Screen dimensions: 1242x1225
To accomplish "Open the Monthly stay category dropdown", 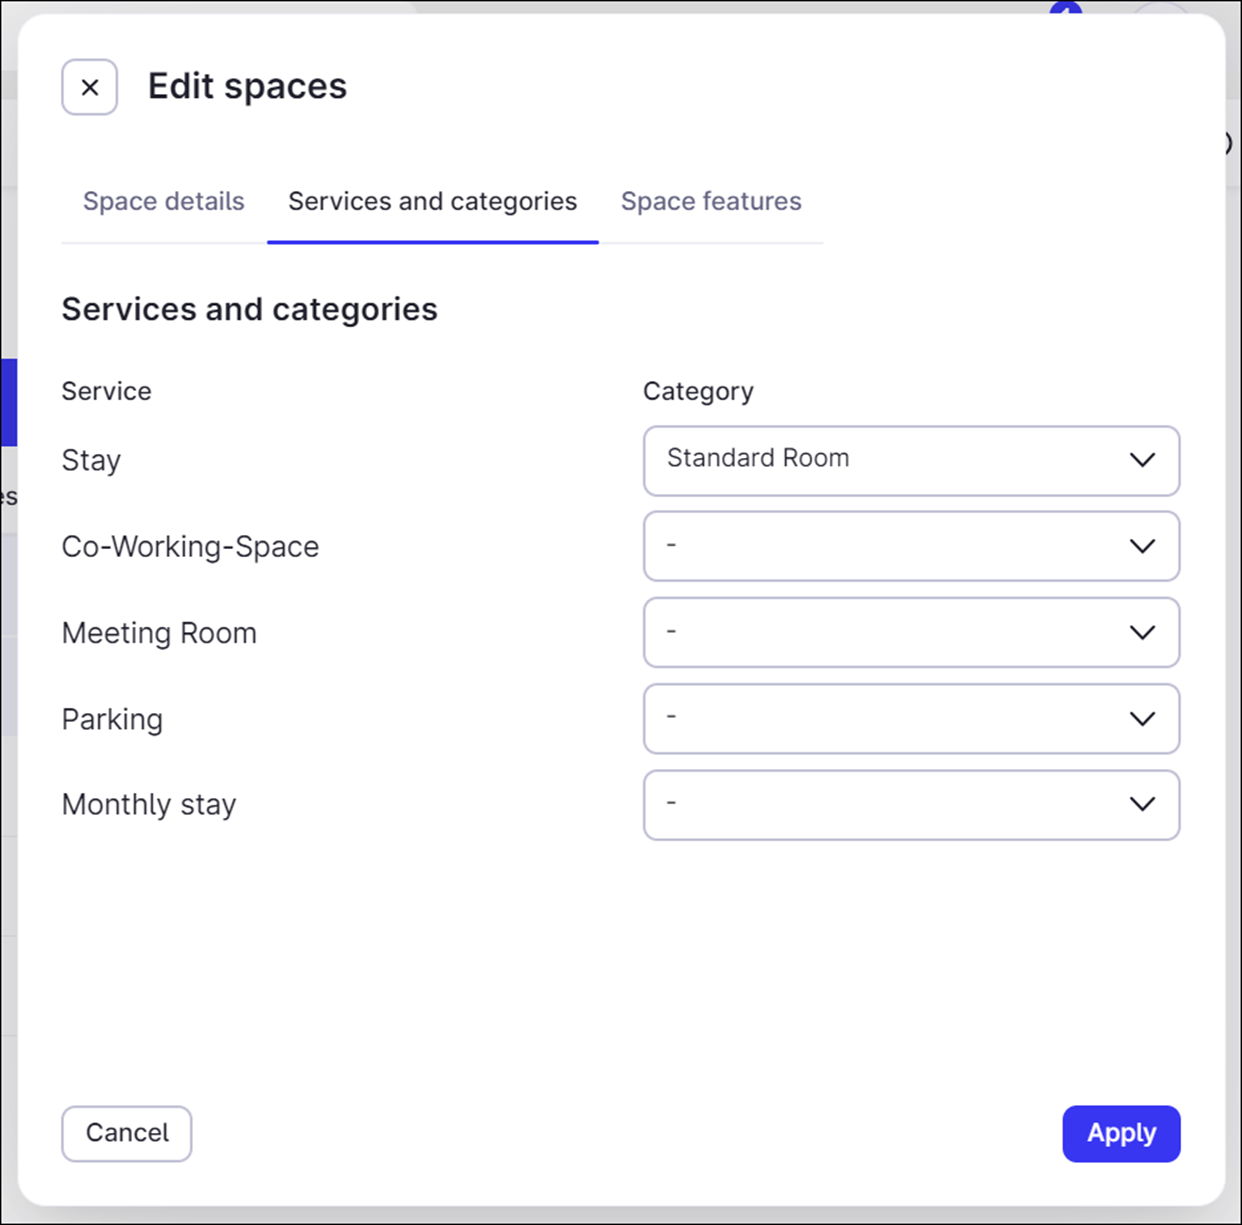I will click(911, 805).
